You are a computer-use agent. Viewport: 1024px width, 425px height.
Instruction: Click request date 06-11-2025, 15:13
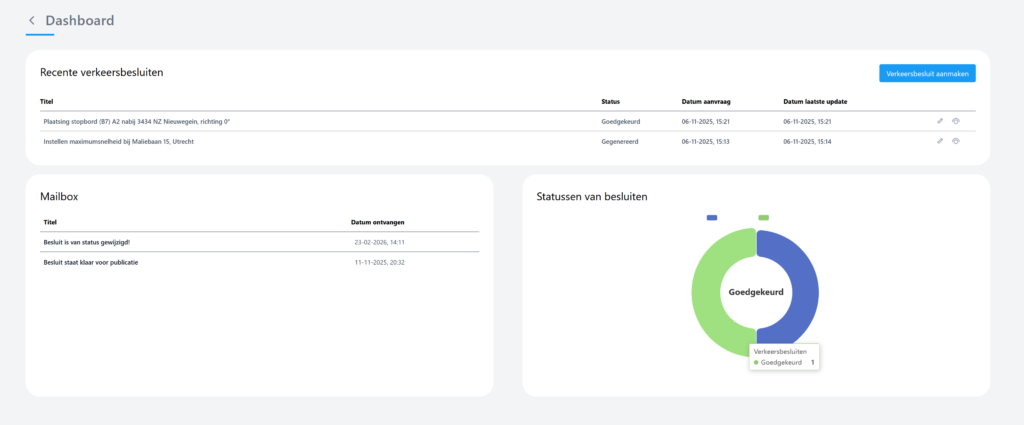[x=705, y=141]
